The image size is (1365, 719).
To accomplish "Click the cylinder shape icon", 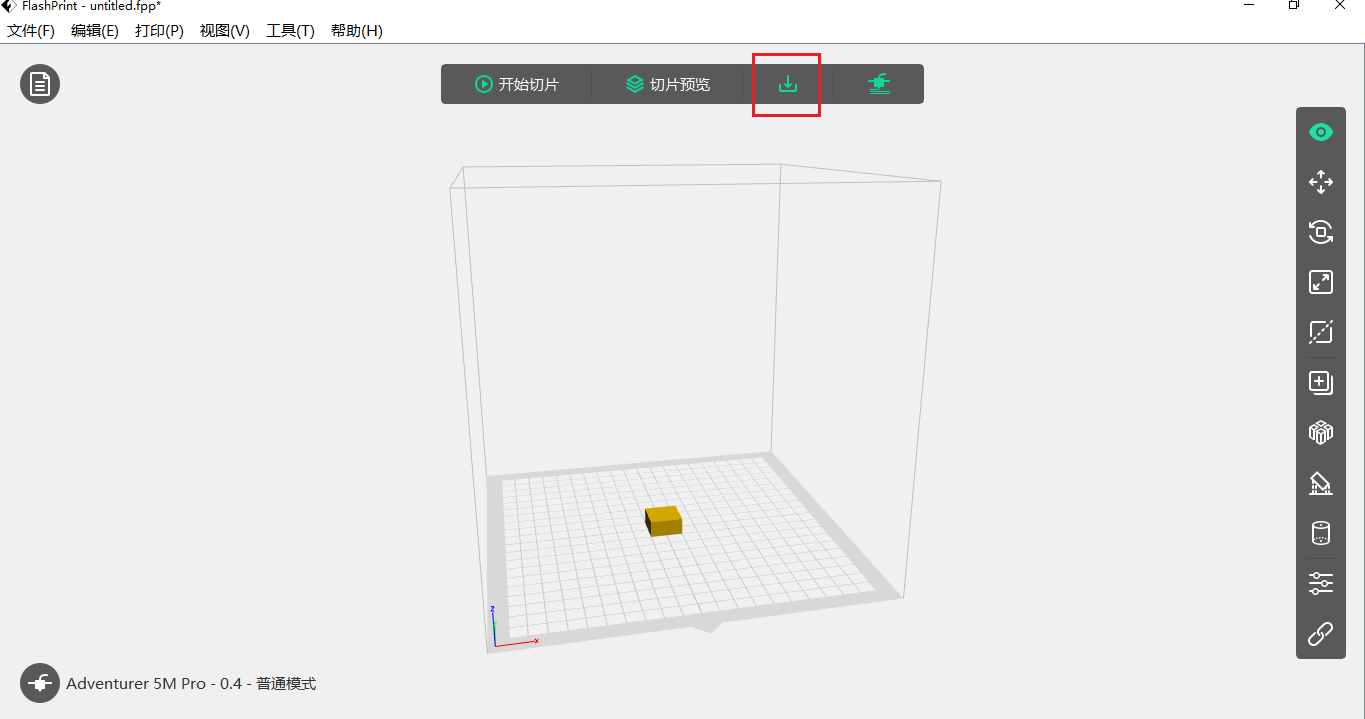I will [1321, 533].
